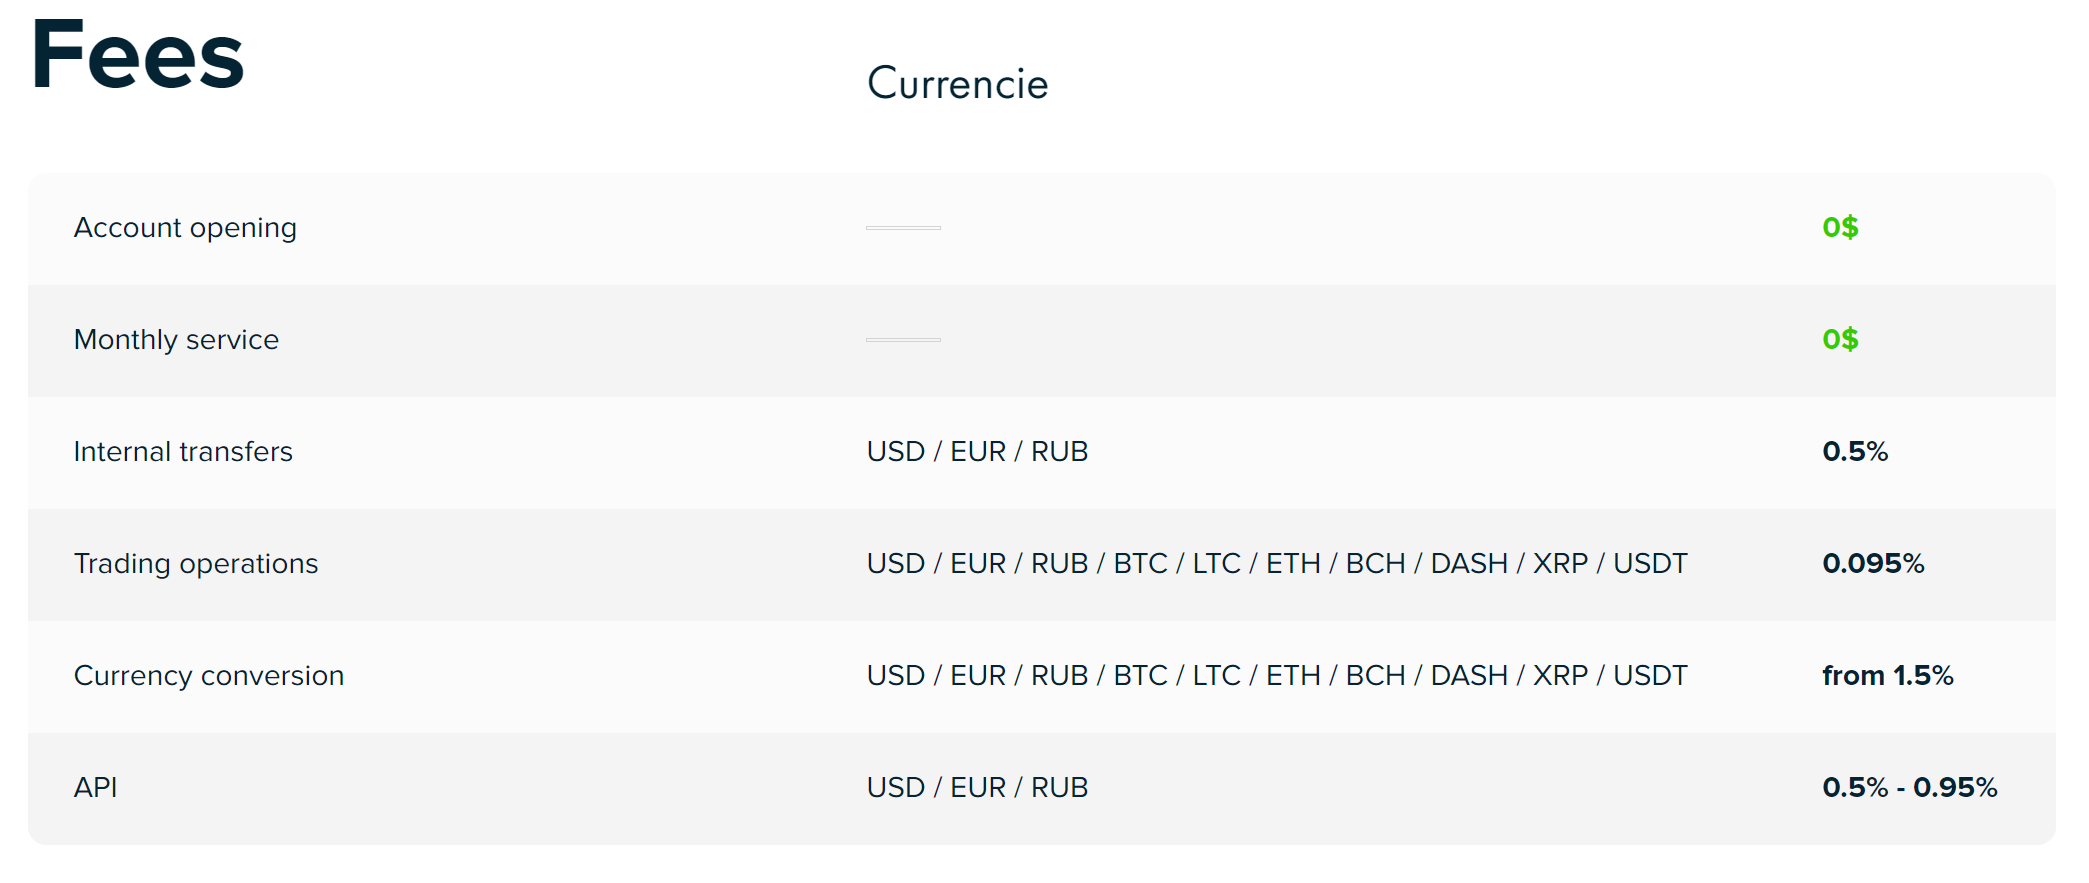The width and height of the screenshot is (2089, 883).
Task: Click the "from 1.5%" conversion fee
Action: tap(1887, 676)
